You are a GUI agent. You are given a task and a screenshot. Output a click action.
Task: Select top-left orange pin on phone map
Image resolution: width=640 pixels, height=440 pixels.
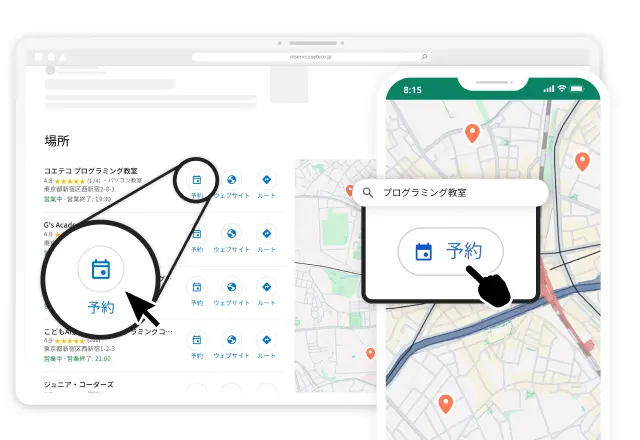tap(472, 133)
